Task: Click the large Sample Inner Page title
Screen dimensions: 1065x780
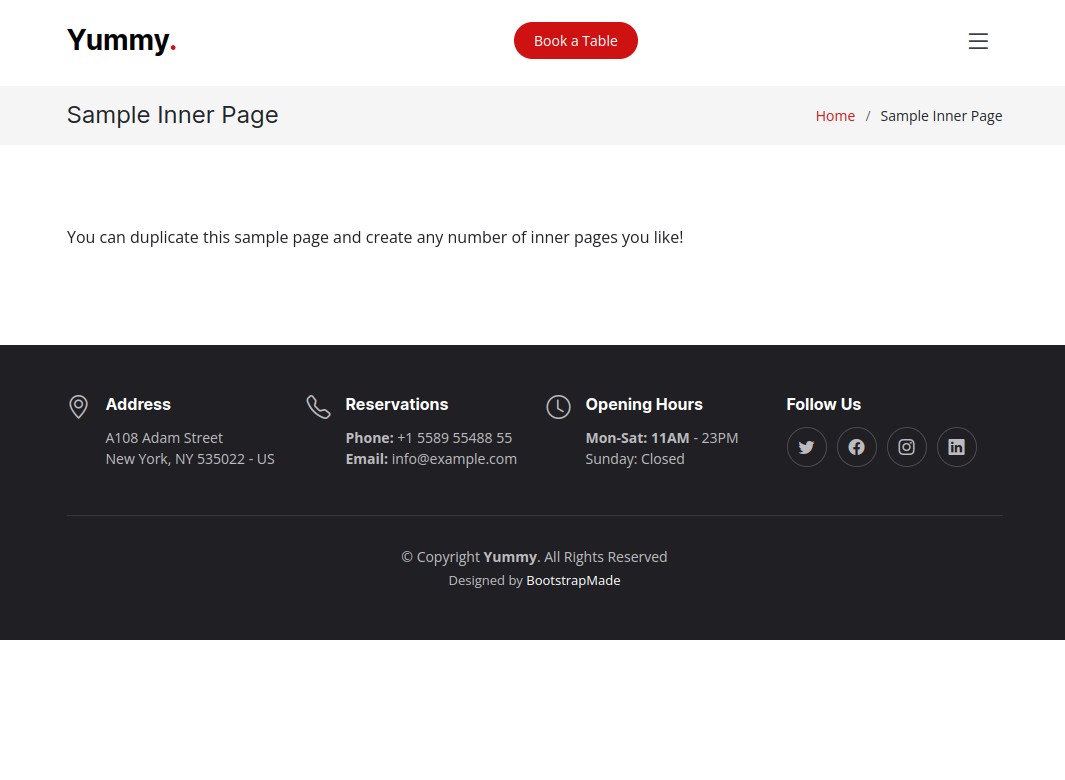Action: pos(172,115)
